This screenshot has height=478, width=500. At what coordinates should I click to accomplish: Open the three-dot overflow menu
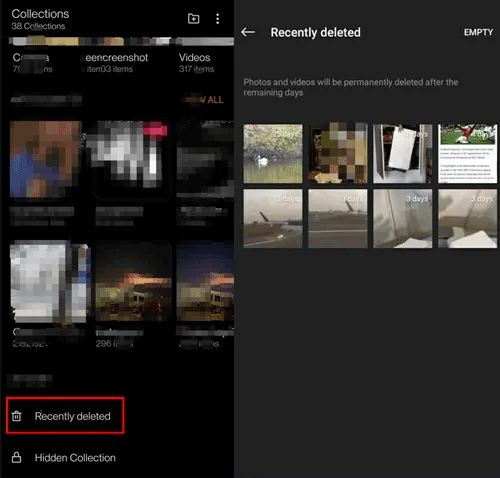(217, 19)
